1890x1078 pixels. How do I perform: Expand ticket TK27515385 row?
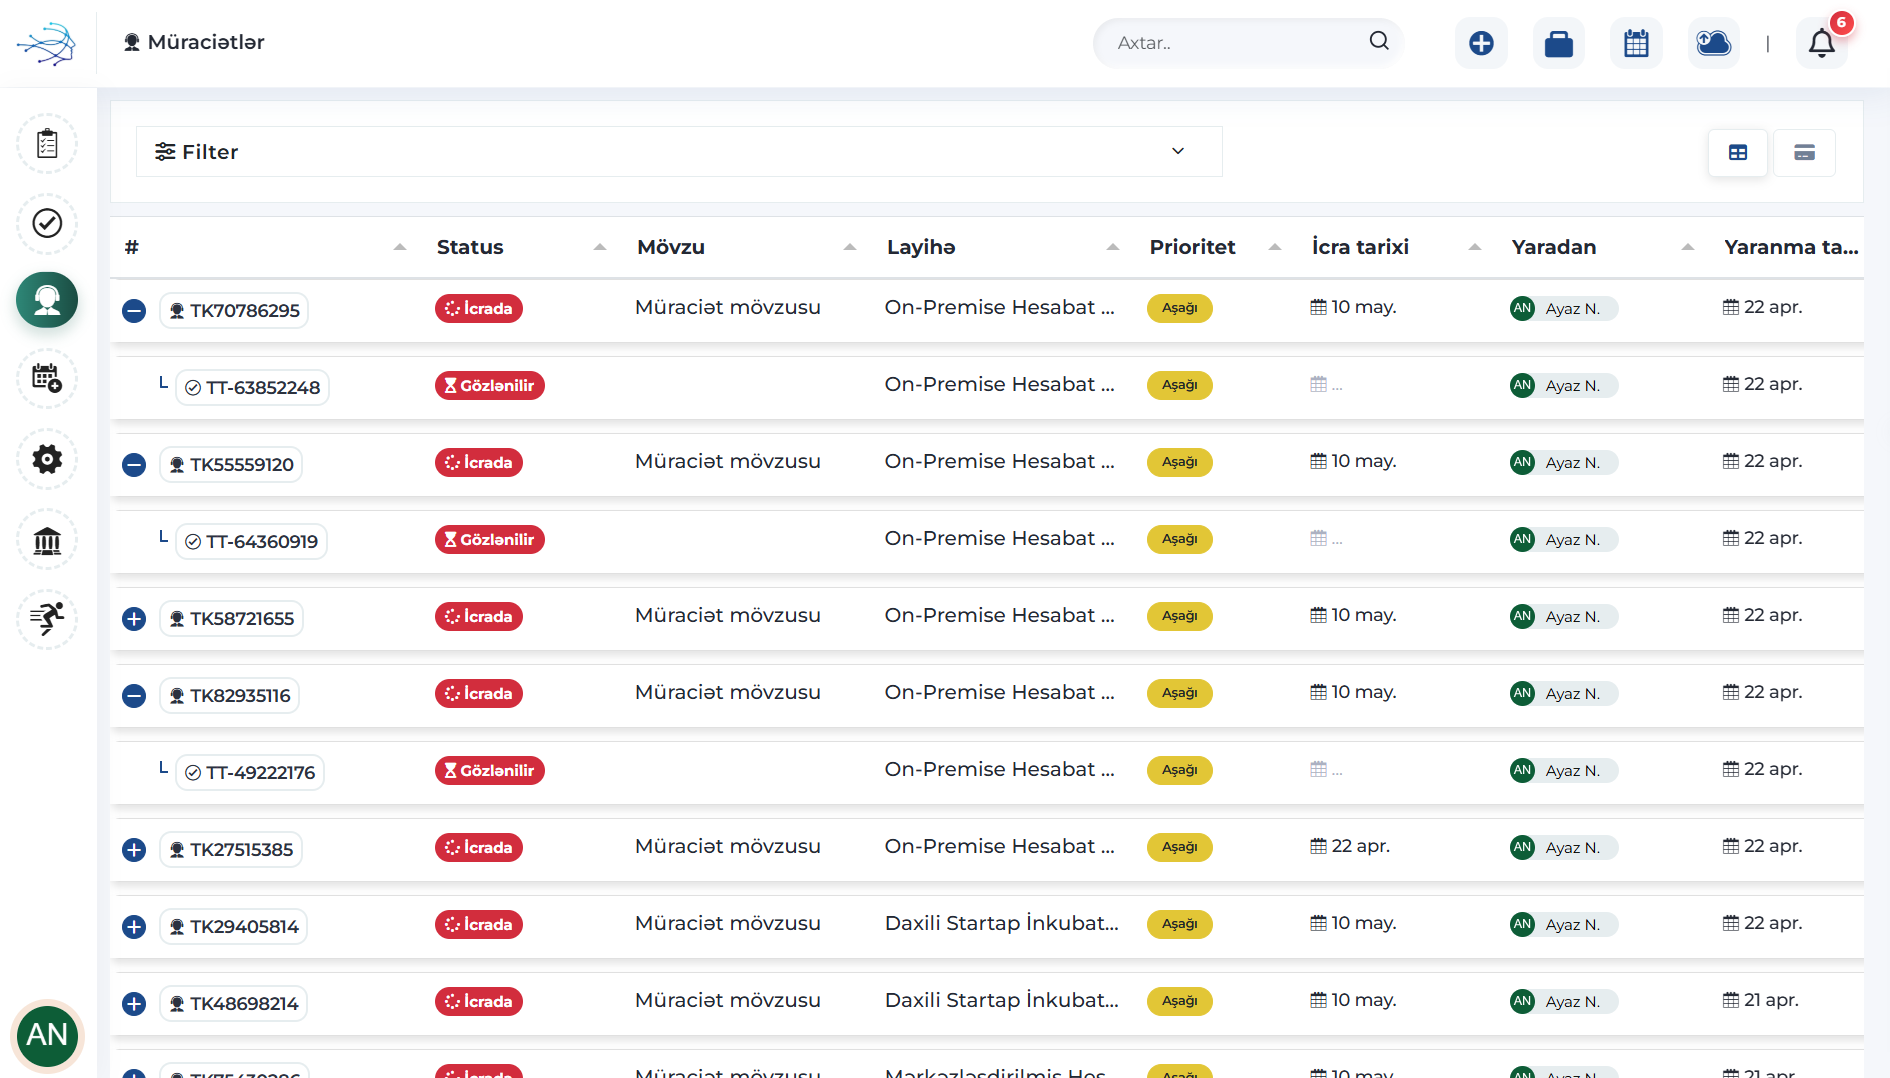tap(134, 850)
